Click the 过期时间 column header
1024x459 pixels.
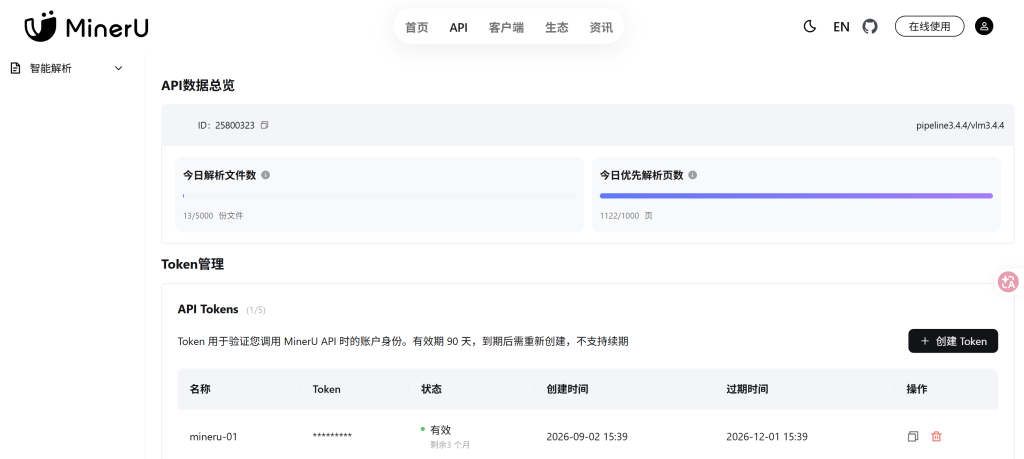pos(747,388)
